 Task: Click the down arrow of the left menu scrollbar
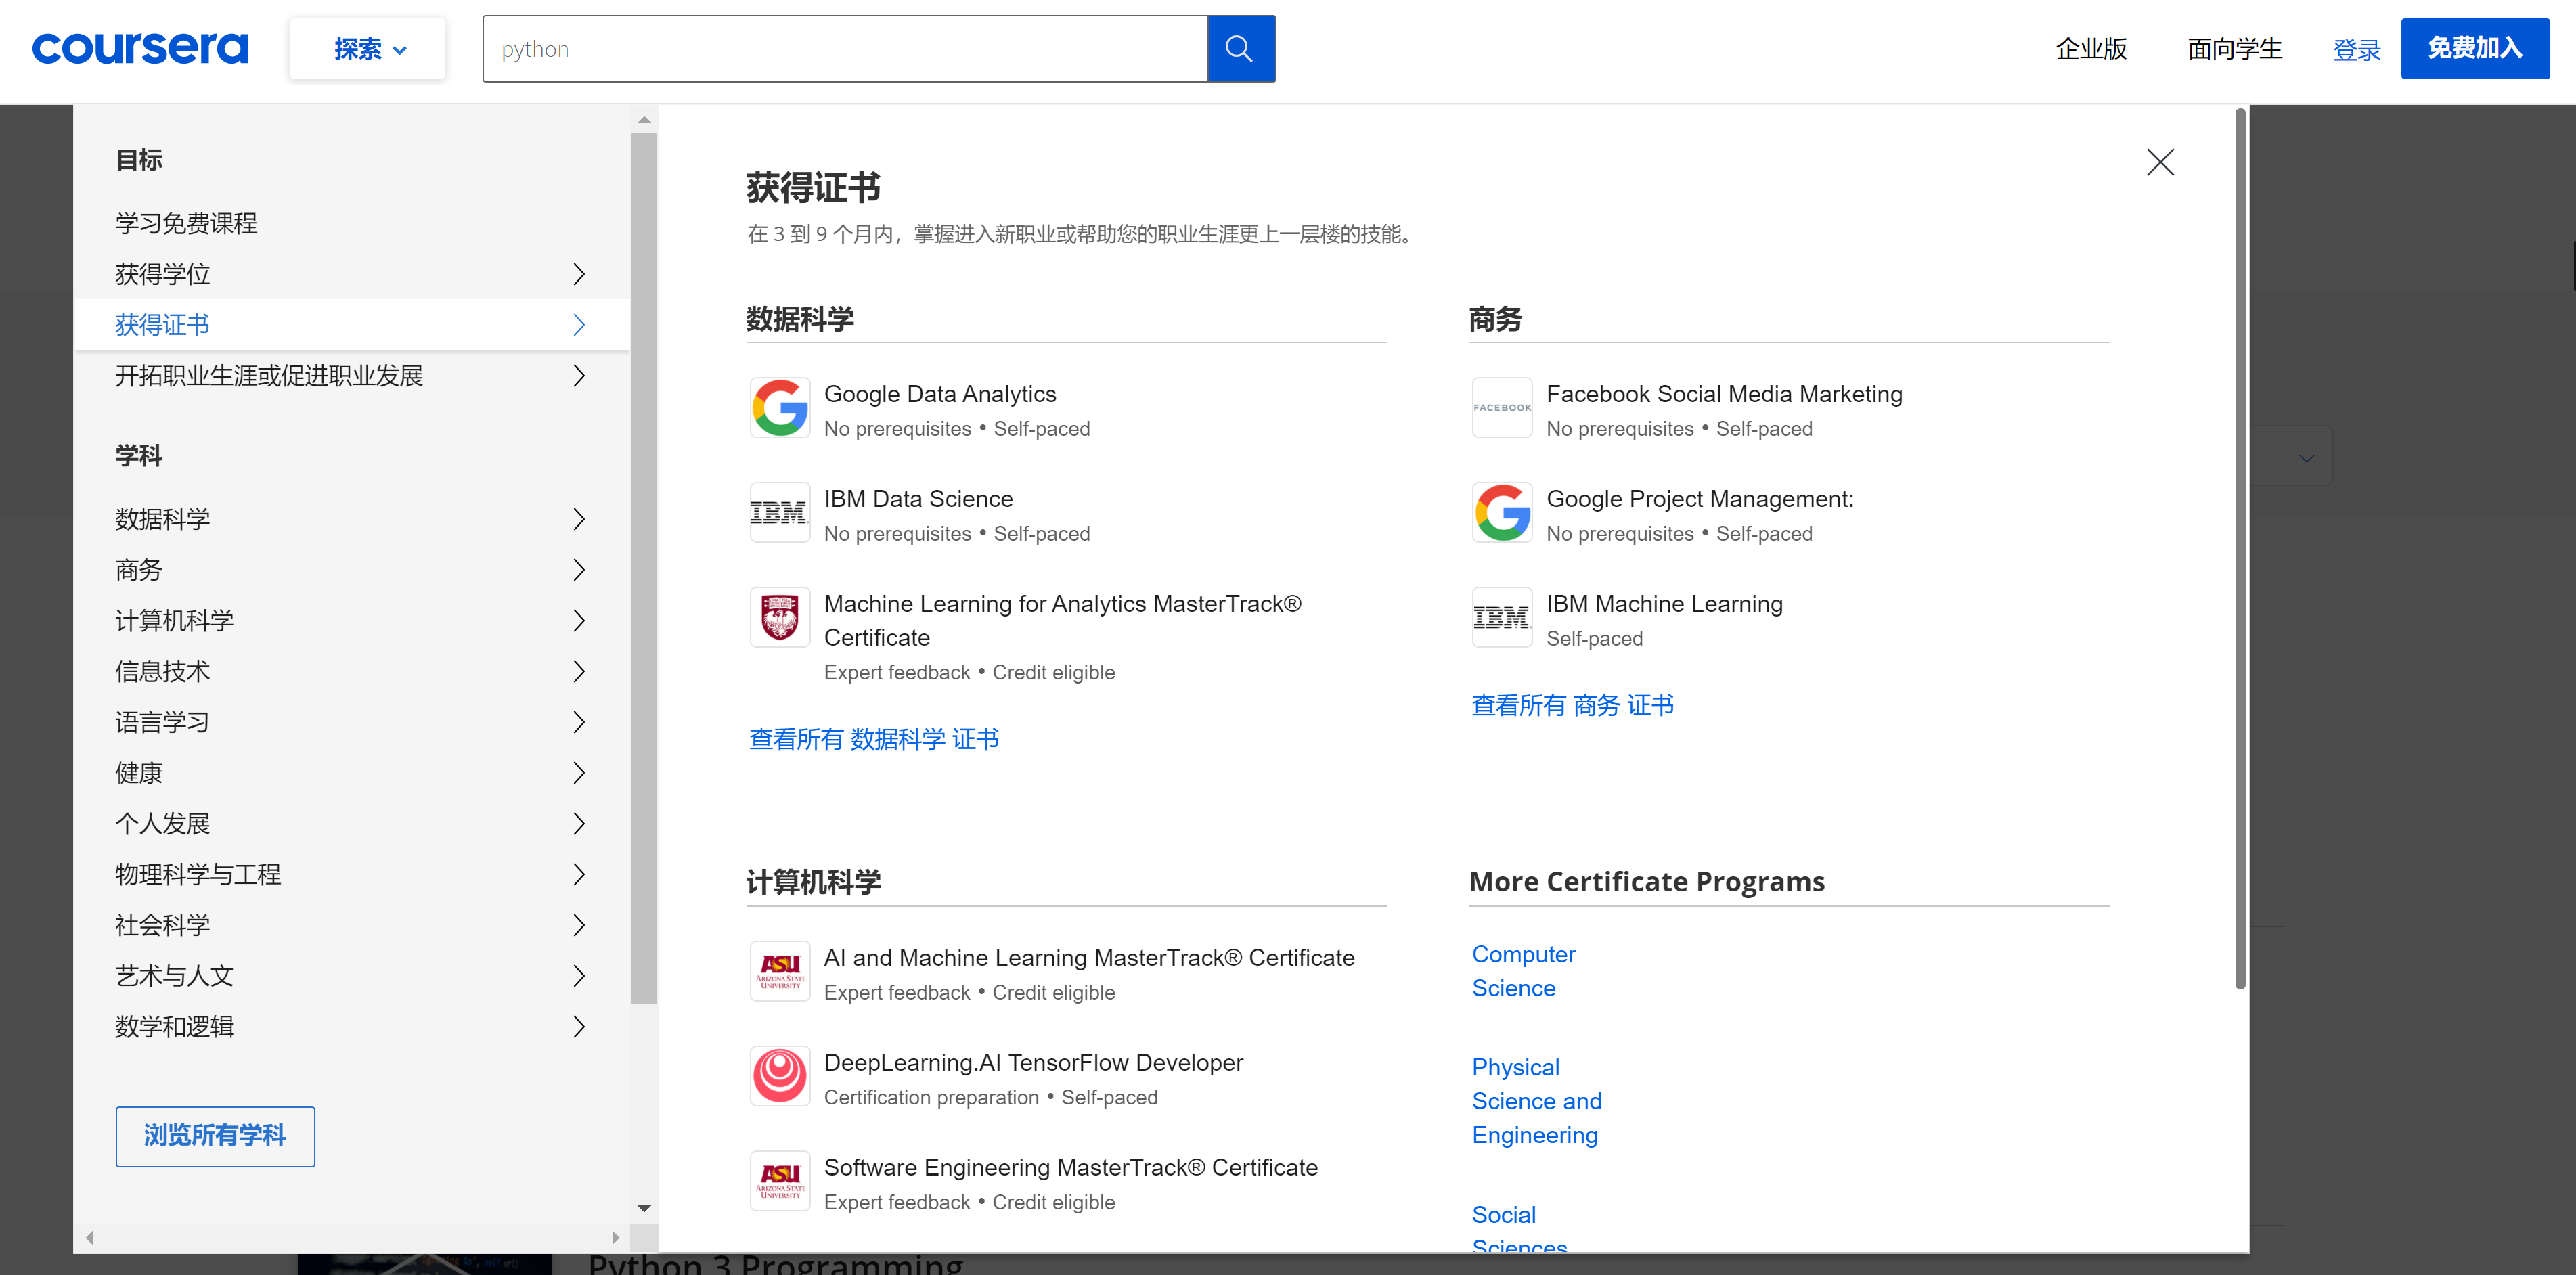(644, 1209)
